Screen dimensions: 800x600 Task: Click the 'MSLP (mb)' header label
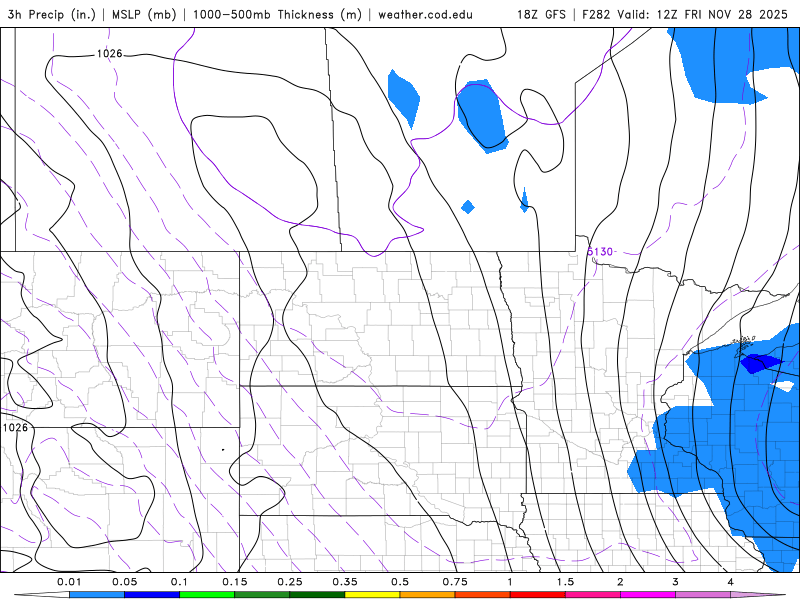pyautogui.click(x=143, y=14)
